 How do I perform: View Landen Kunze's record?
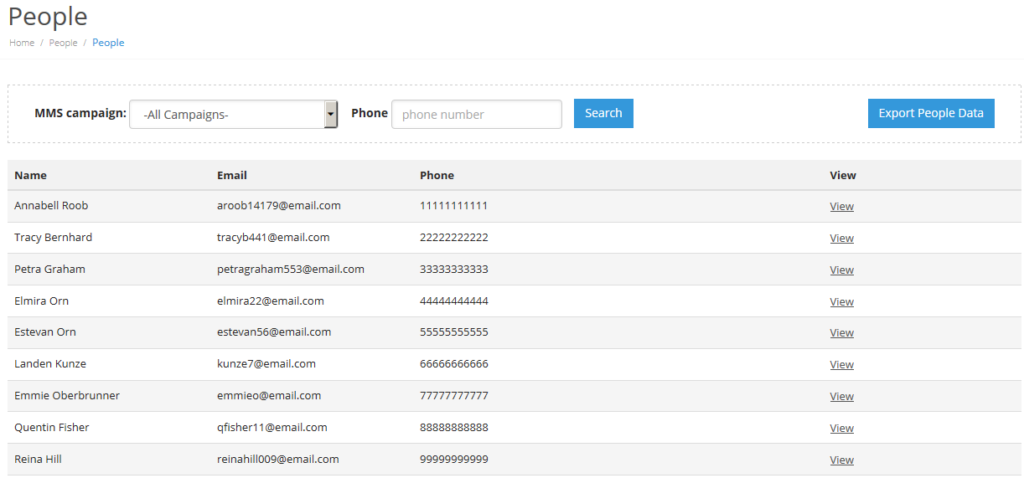[x=841, y=365]
